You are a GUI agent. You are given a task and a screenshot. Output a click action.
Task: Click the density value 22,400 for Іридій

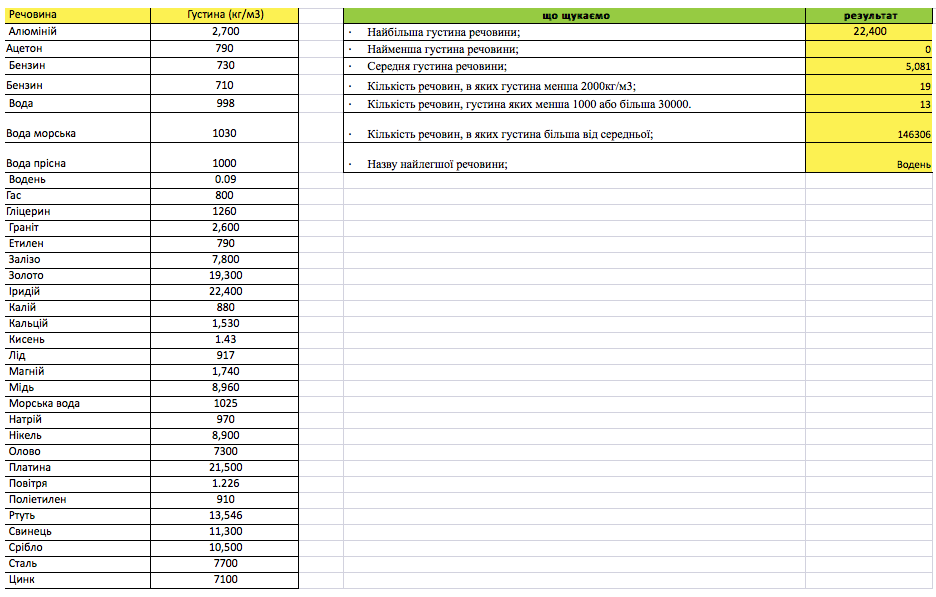(225, 292)
